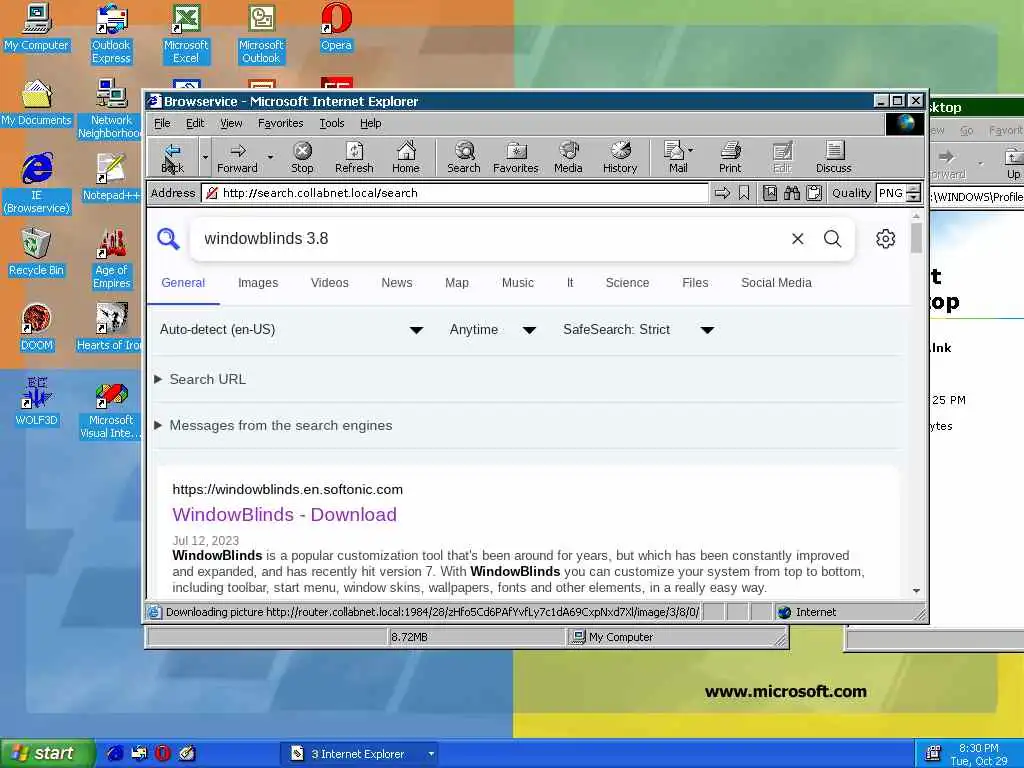Launch Opera from quick launch bar
The width and height of the screenshot is (1024, 768).
tap(163, 753)
